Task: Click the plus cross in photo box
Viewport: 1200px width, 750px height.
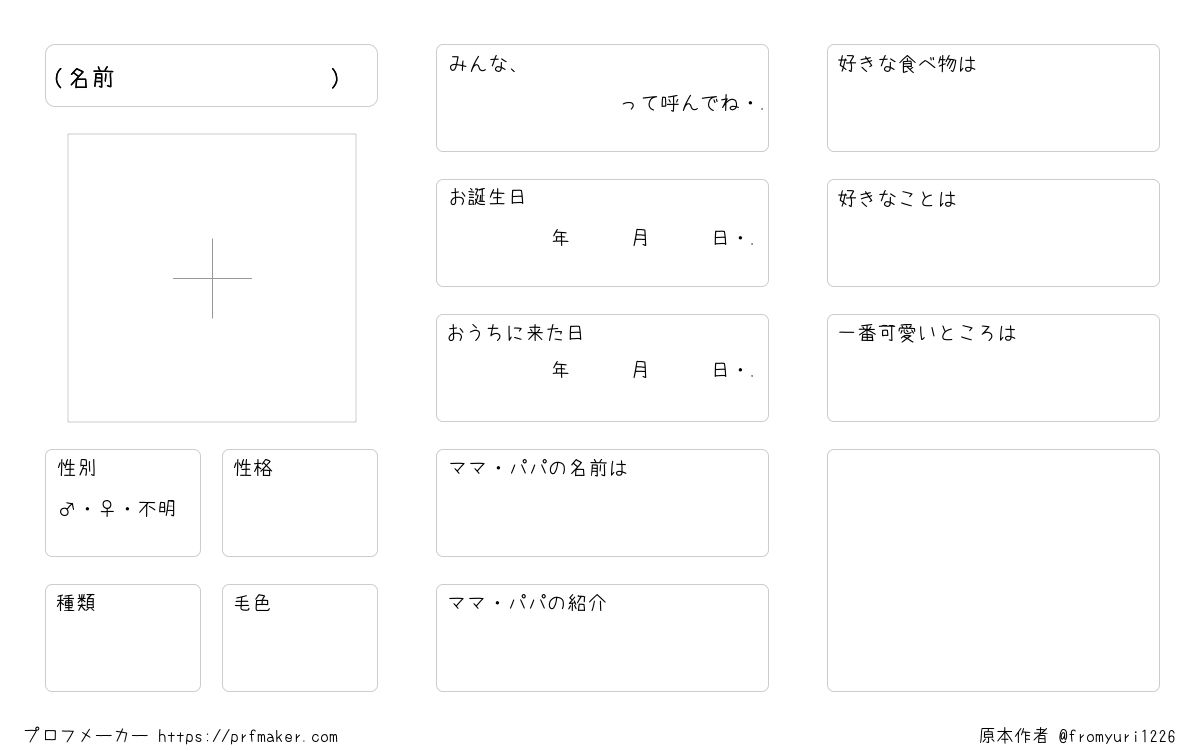Action: coord(212,278)
